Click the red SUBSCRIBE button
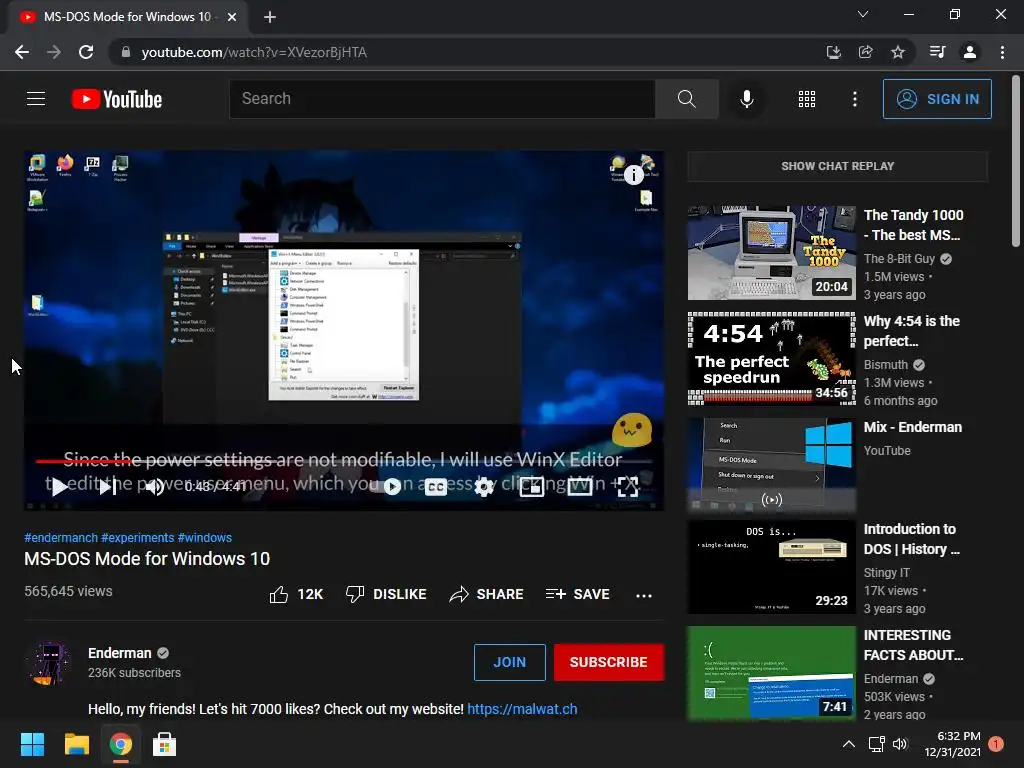 click(x=609, y=662)
